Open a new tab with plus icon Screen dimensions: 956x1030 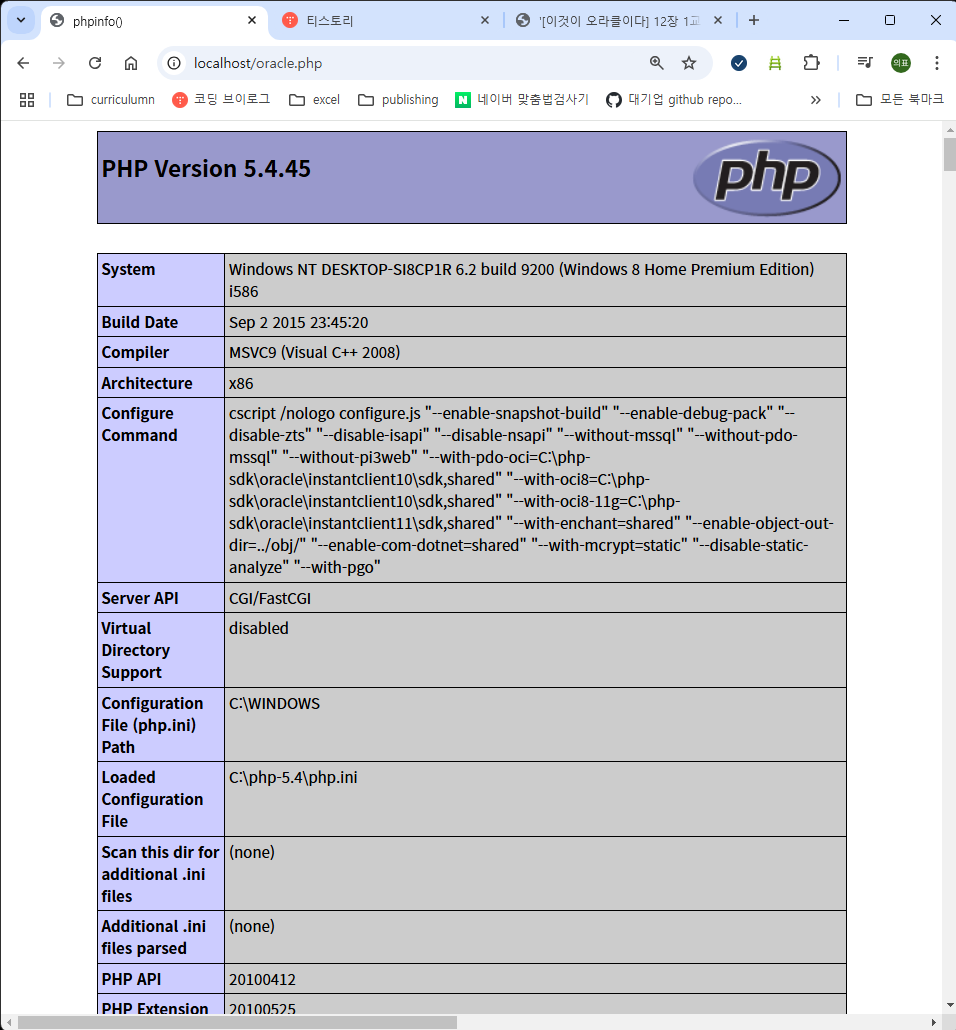(x=754, y=21)
